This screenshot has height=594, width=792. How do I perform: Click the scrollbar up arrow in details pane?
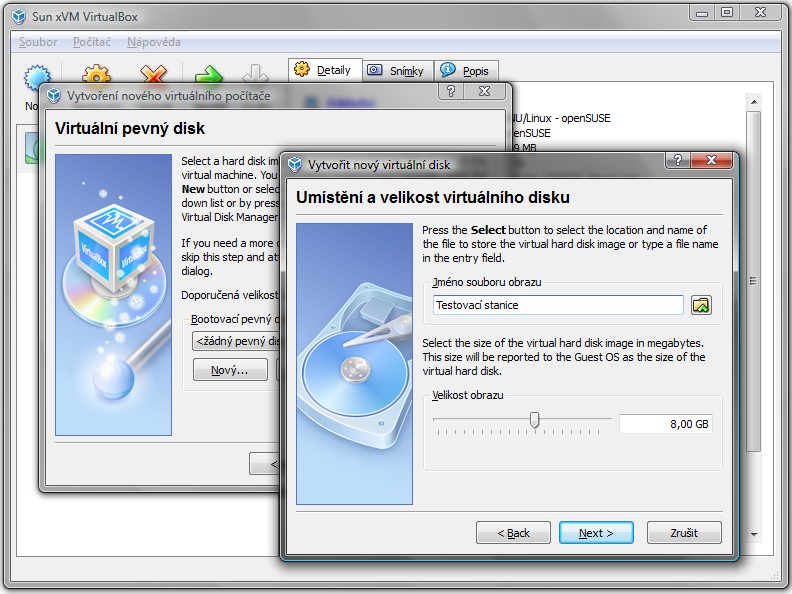tap(754, 102)
